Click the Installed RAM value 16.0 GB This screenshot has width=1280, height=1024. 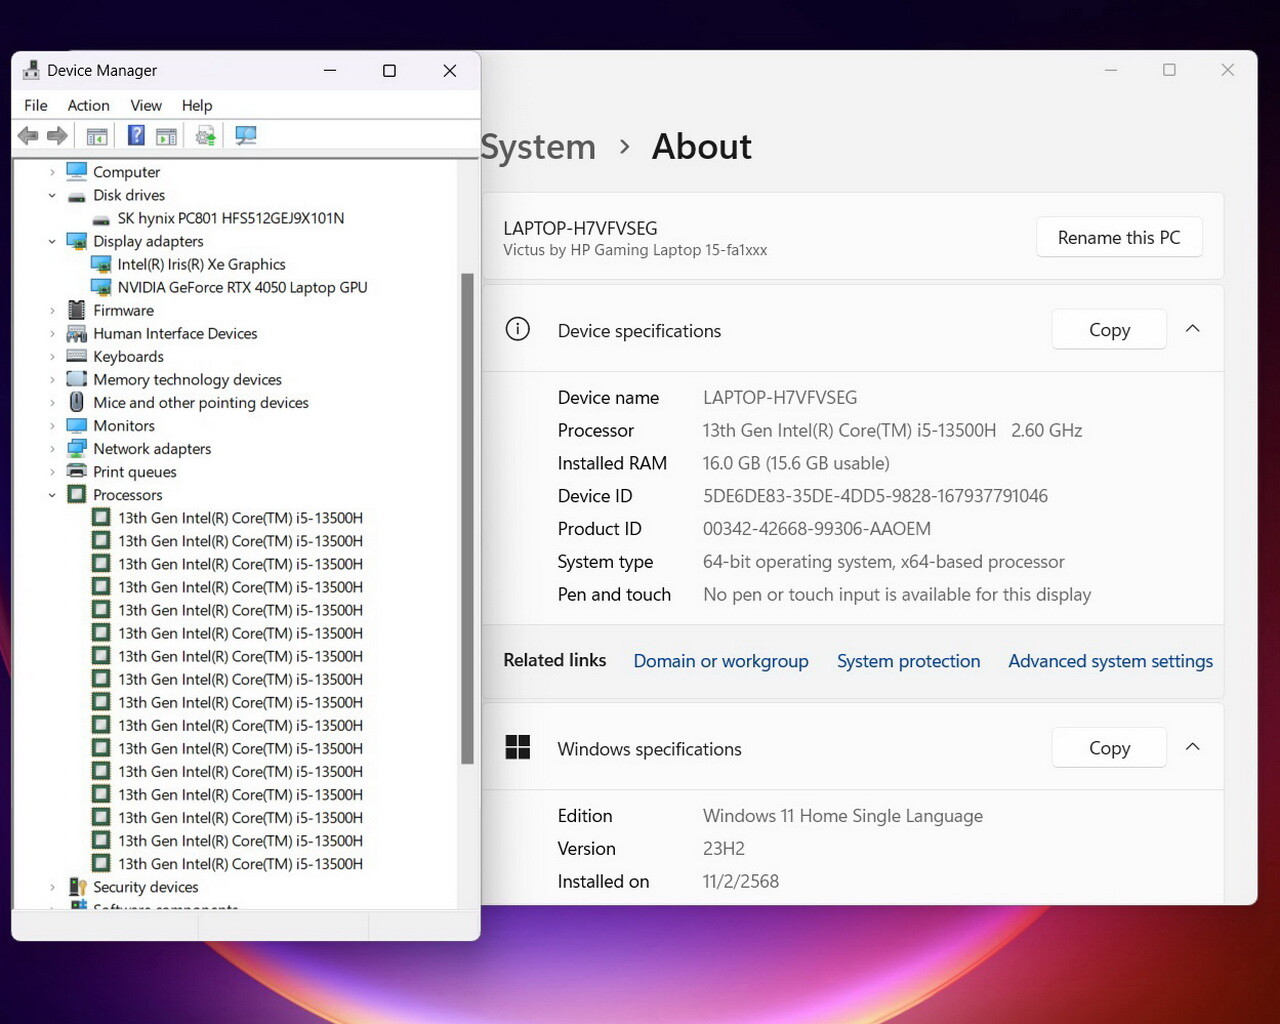point(796,463)
